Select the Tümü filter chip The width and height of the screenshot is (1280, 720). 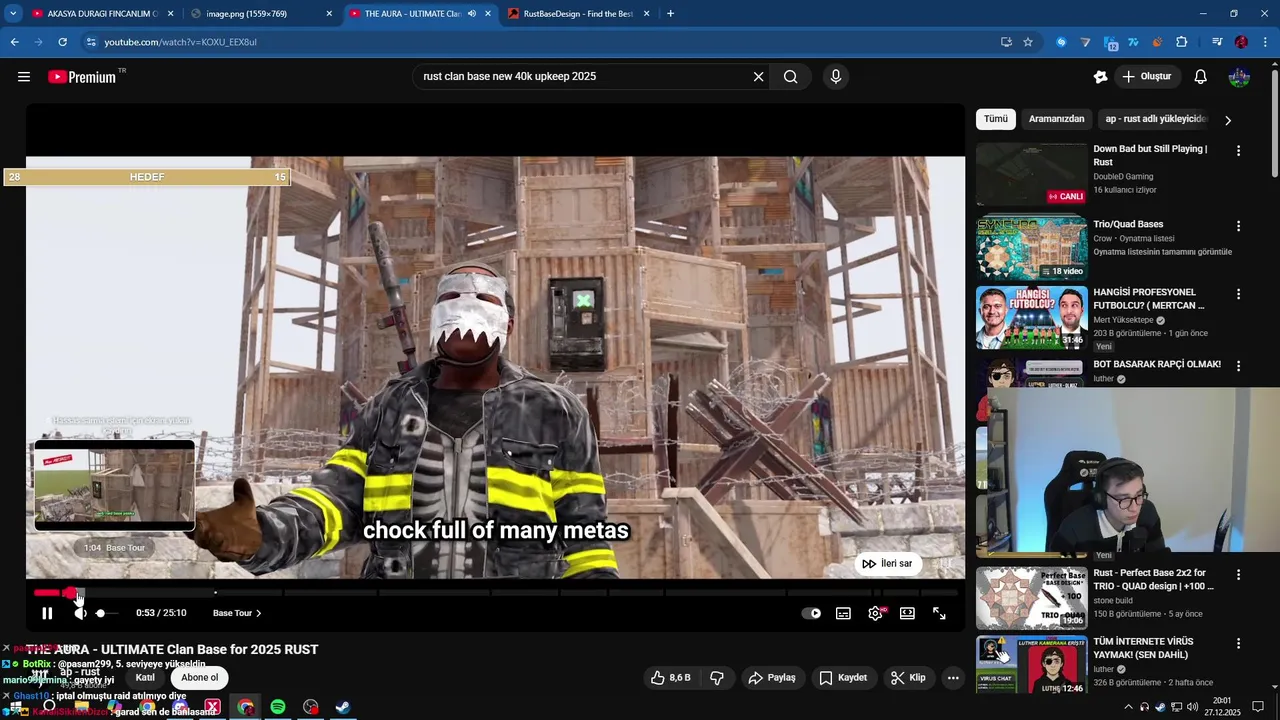point(996,119)
